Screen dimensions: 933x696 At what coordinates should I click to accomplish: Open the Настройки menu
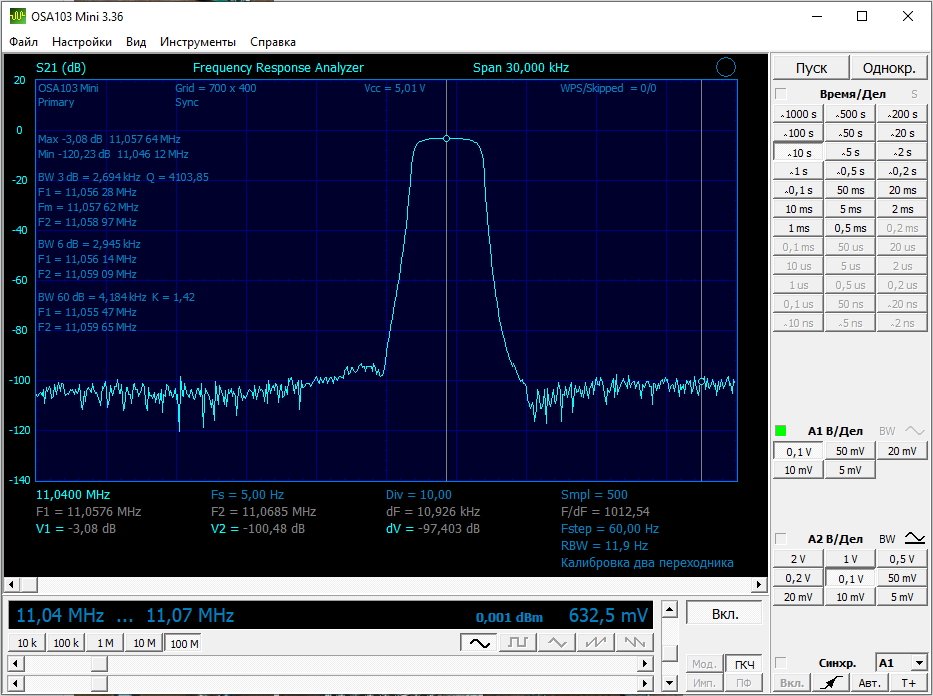[82, 42]
